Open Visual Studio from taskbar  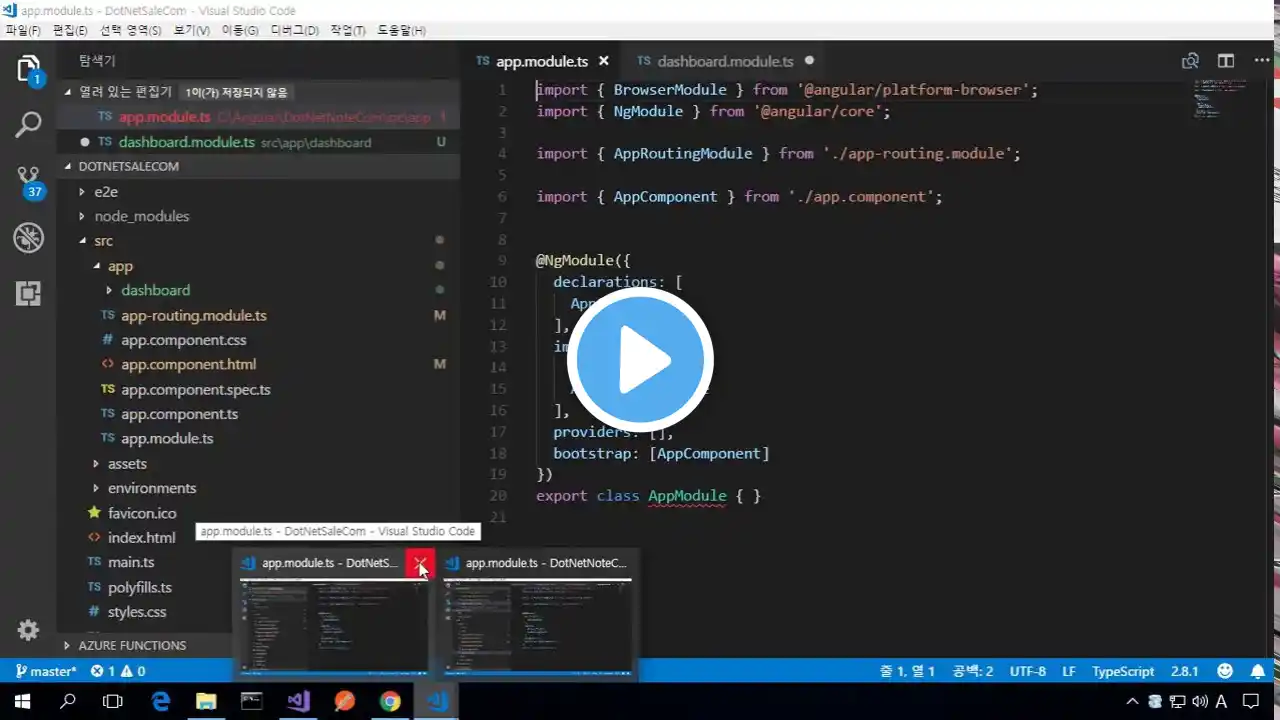pyautogui.click(x=298, y=701)
